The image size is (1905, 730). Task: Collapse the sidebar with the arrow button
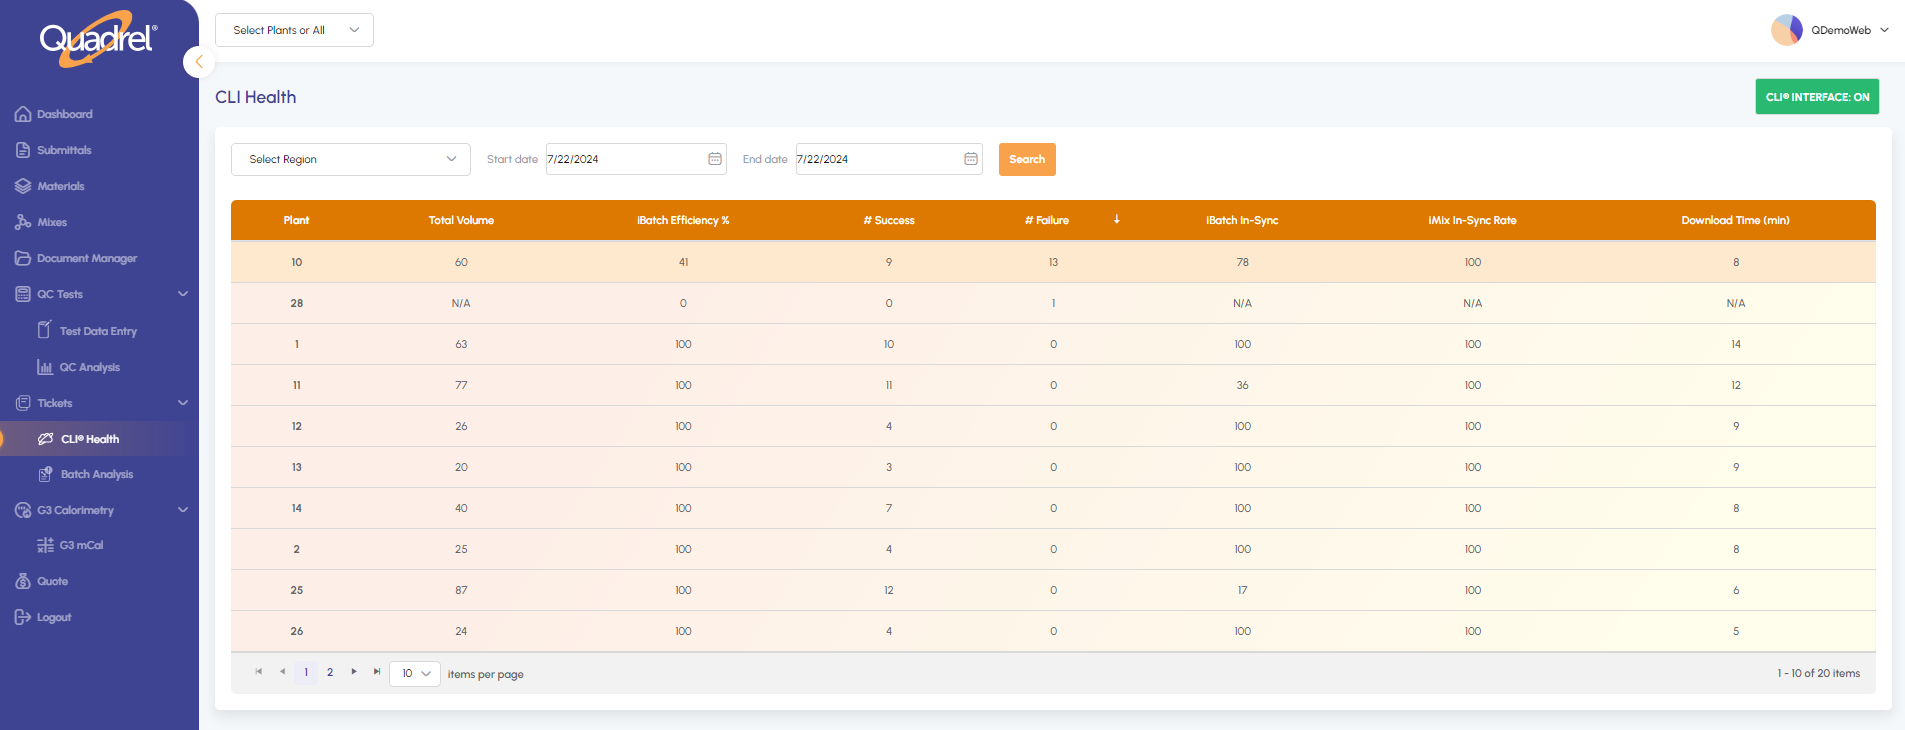[199, 62]
